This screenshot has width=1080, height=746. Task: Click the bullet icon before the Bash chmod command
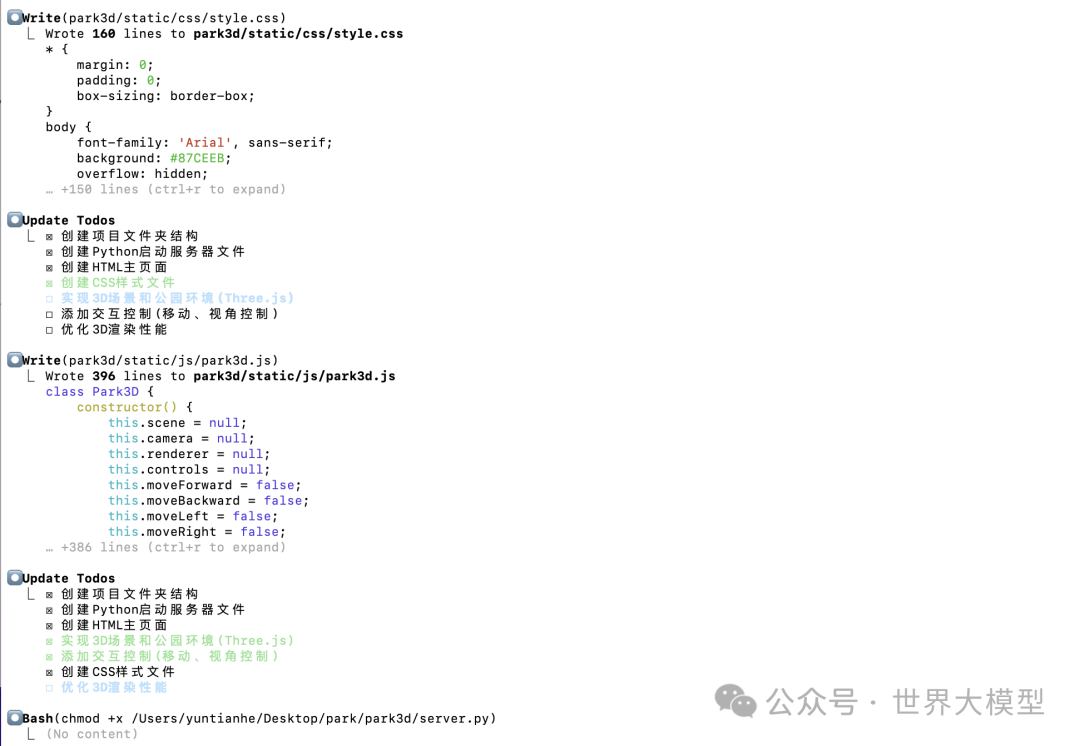[14, 718]
